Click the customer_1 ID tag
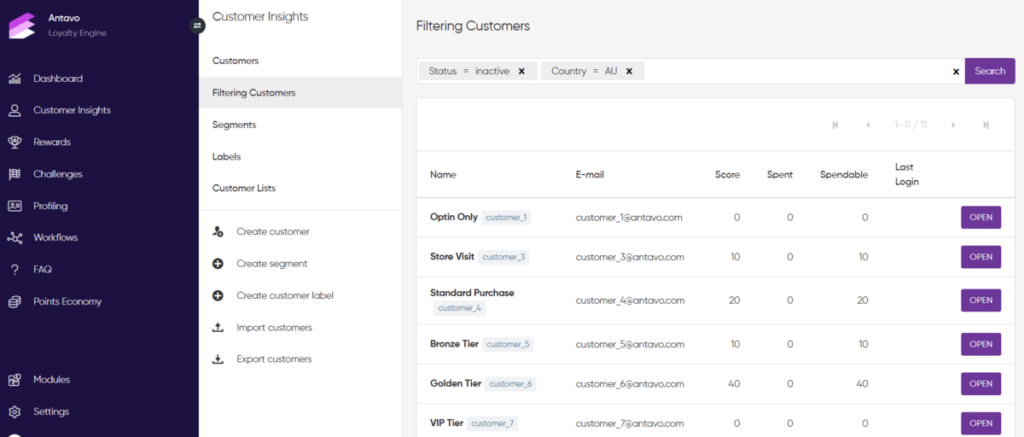 (506, 218)
